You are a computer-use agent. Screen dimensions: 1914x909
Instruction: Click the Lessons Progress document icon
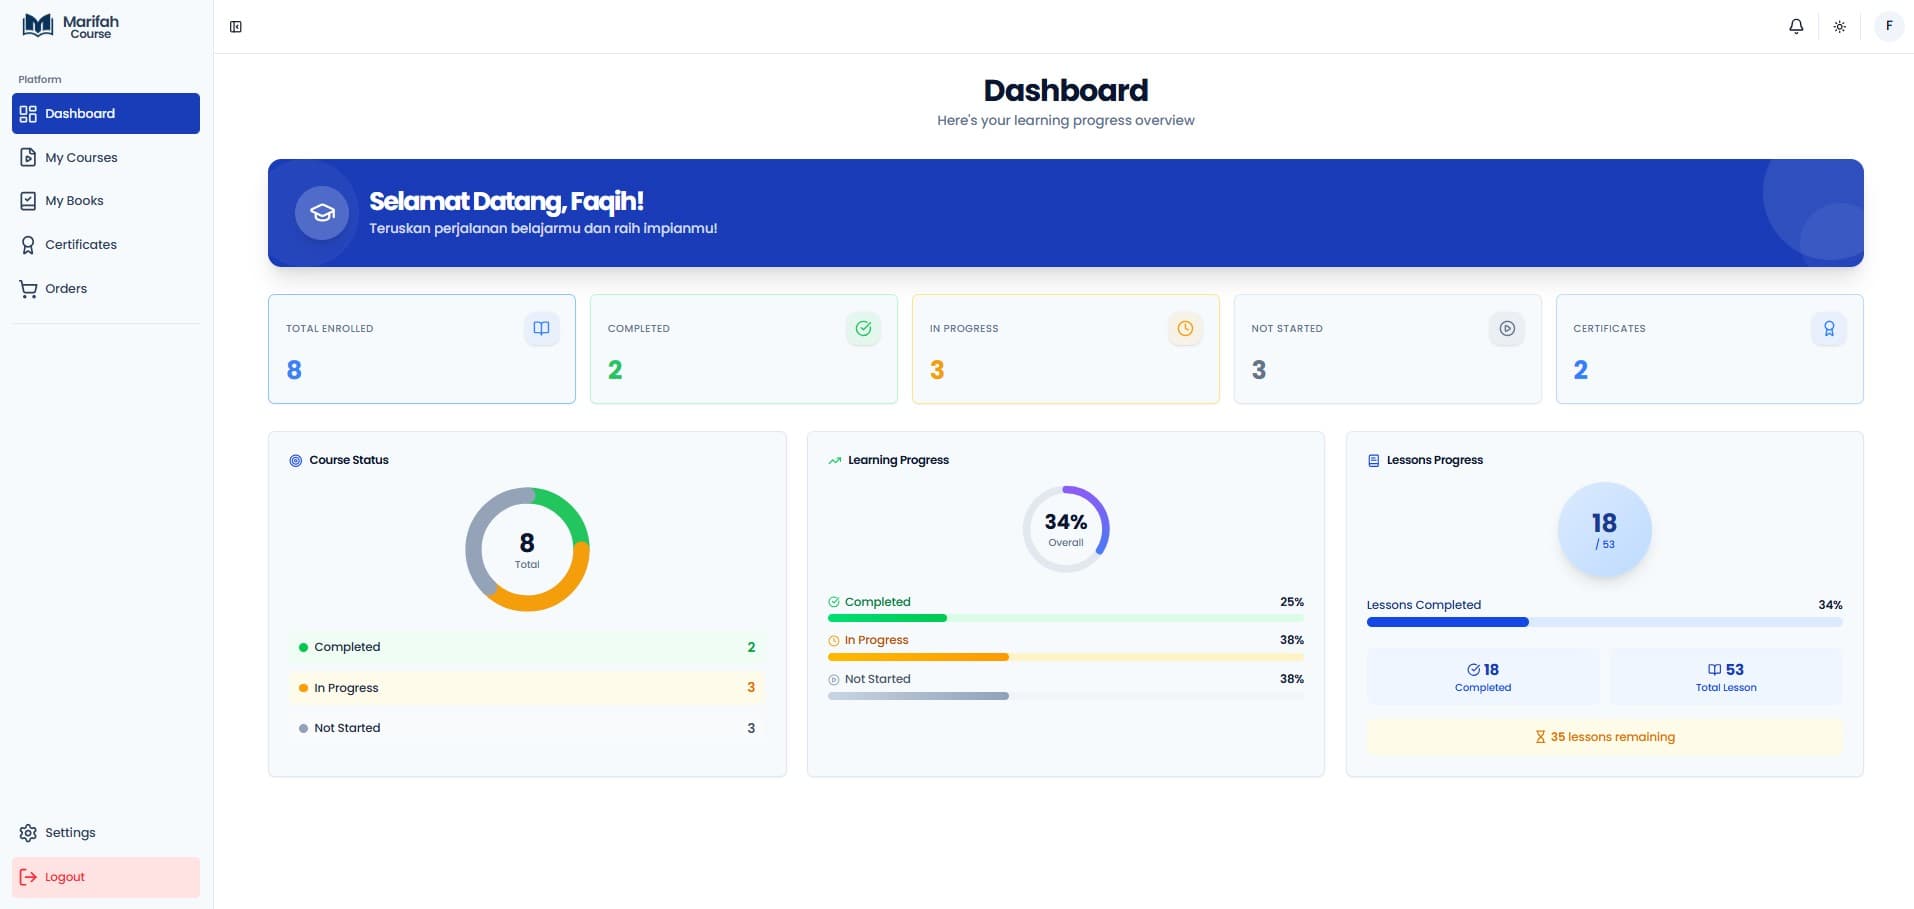(1373, 461)
